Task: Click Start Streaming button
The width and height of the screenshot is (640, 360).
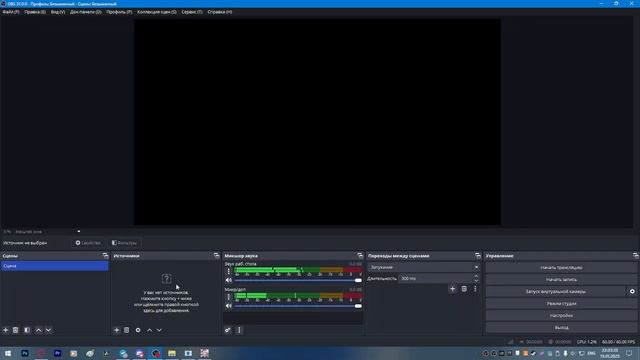Action: pyautogui.click(x=561, y=268)
